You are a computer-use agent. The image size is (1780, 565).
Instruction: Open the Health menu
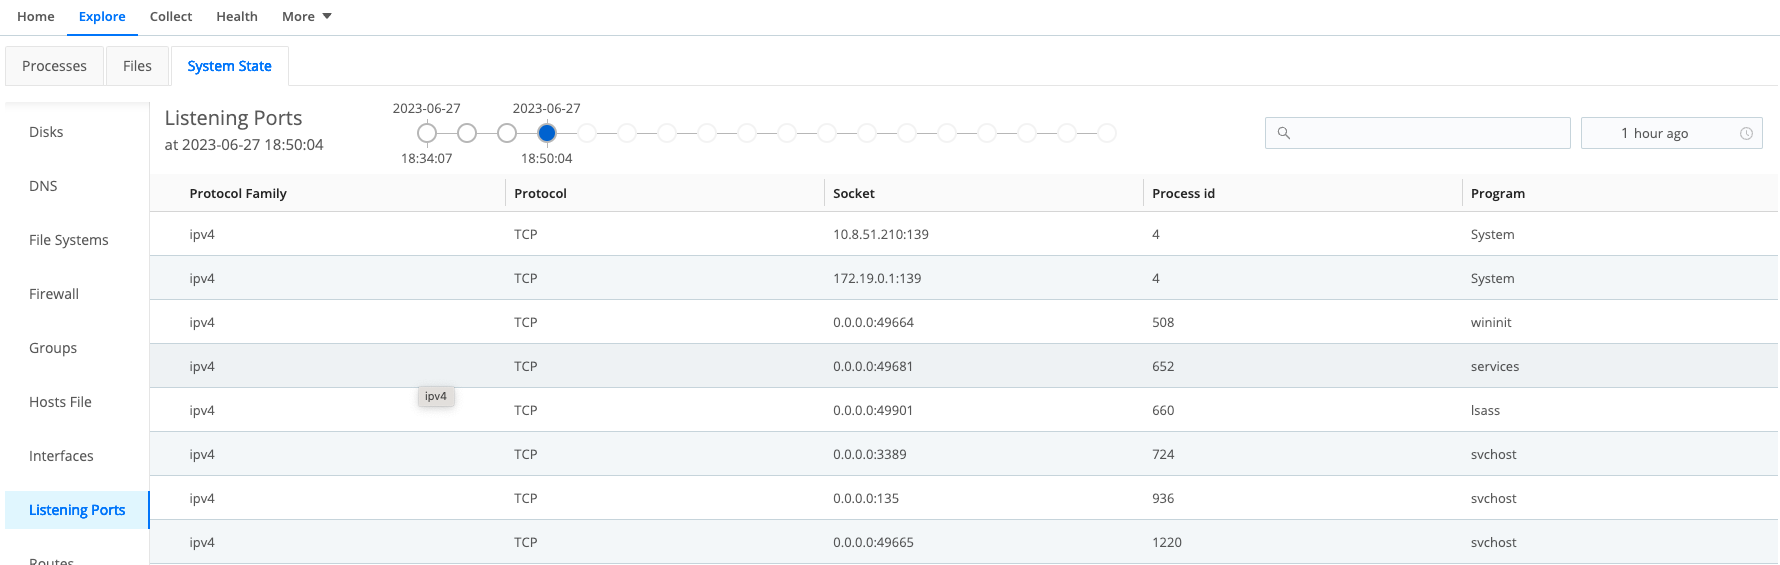point(237,16)
